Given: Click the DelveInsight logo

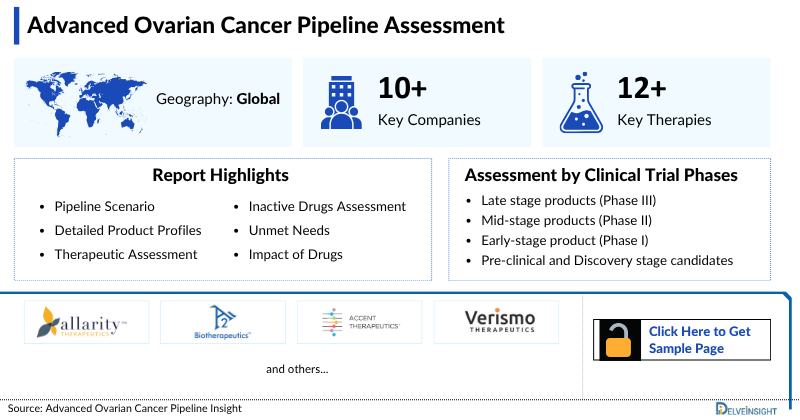Looking at the screenshot, I should coord(746,409).
